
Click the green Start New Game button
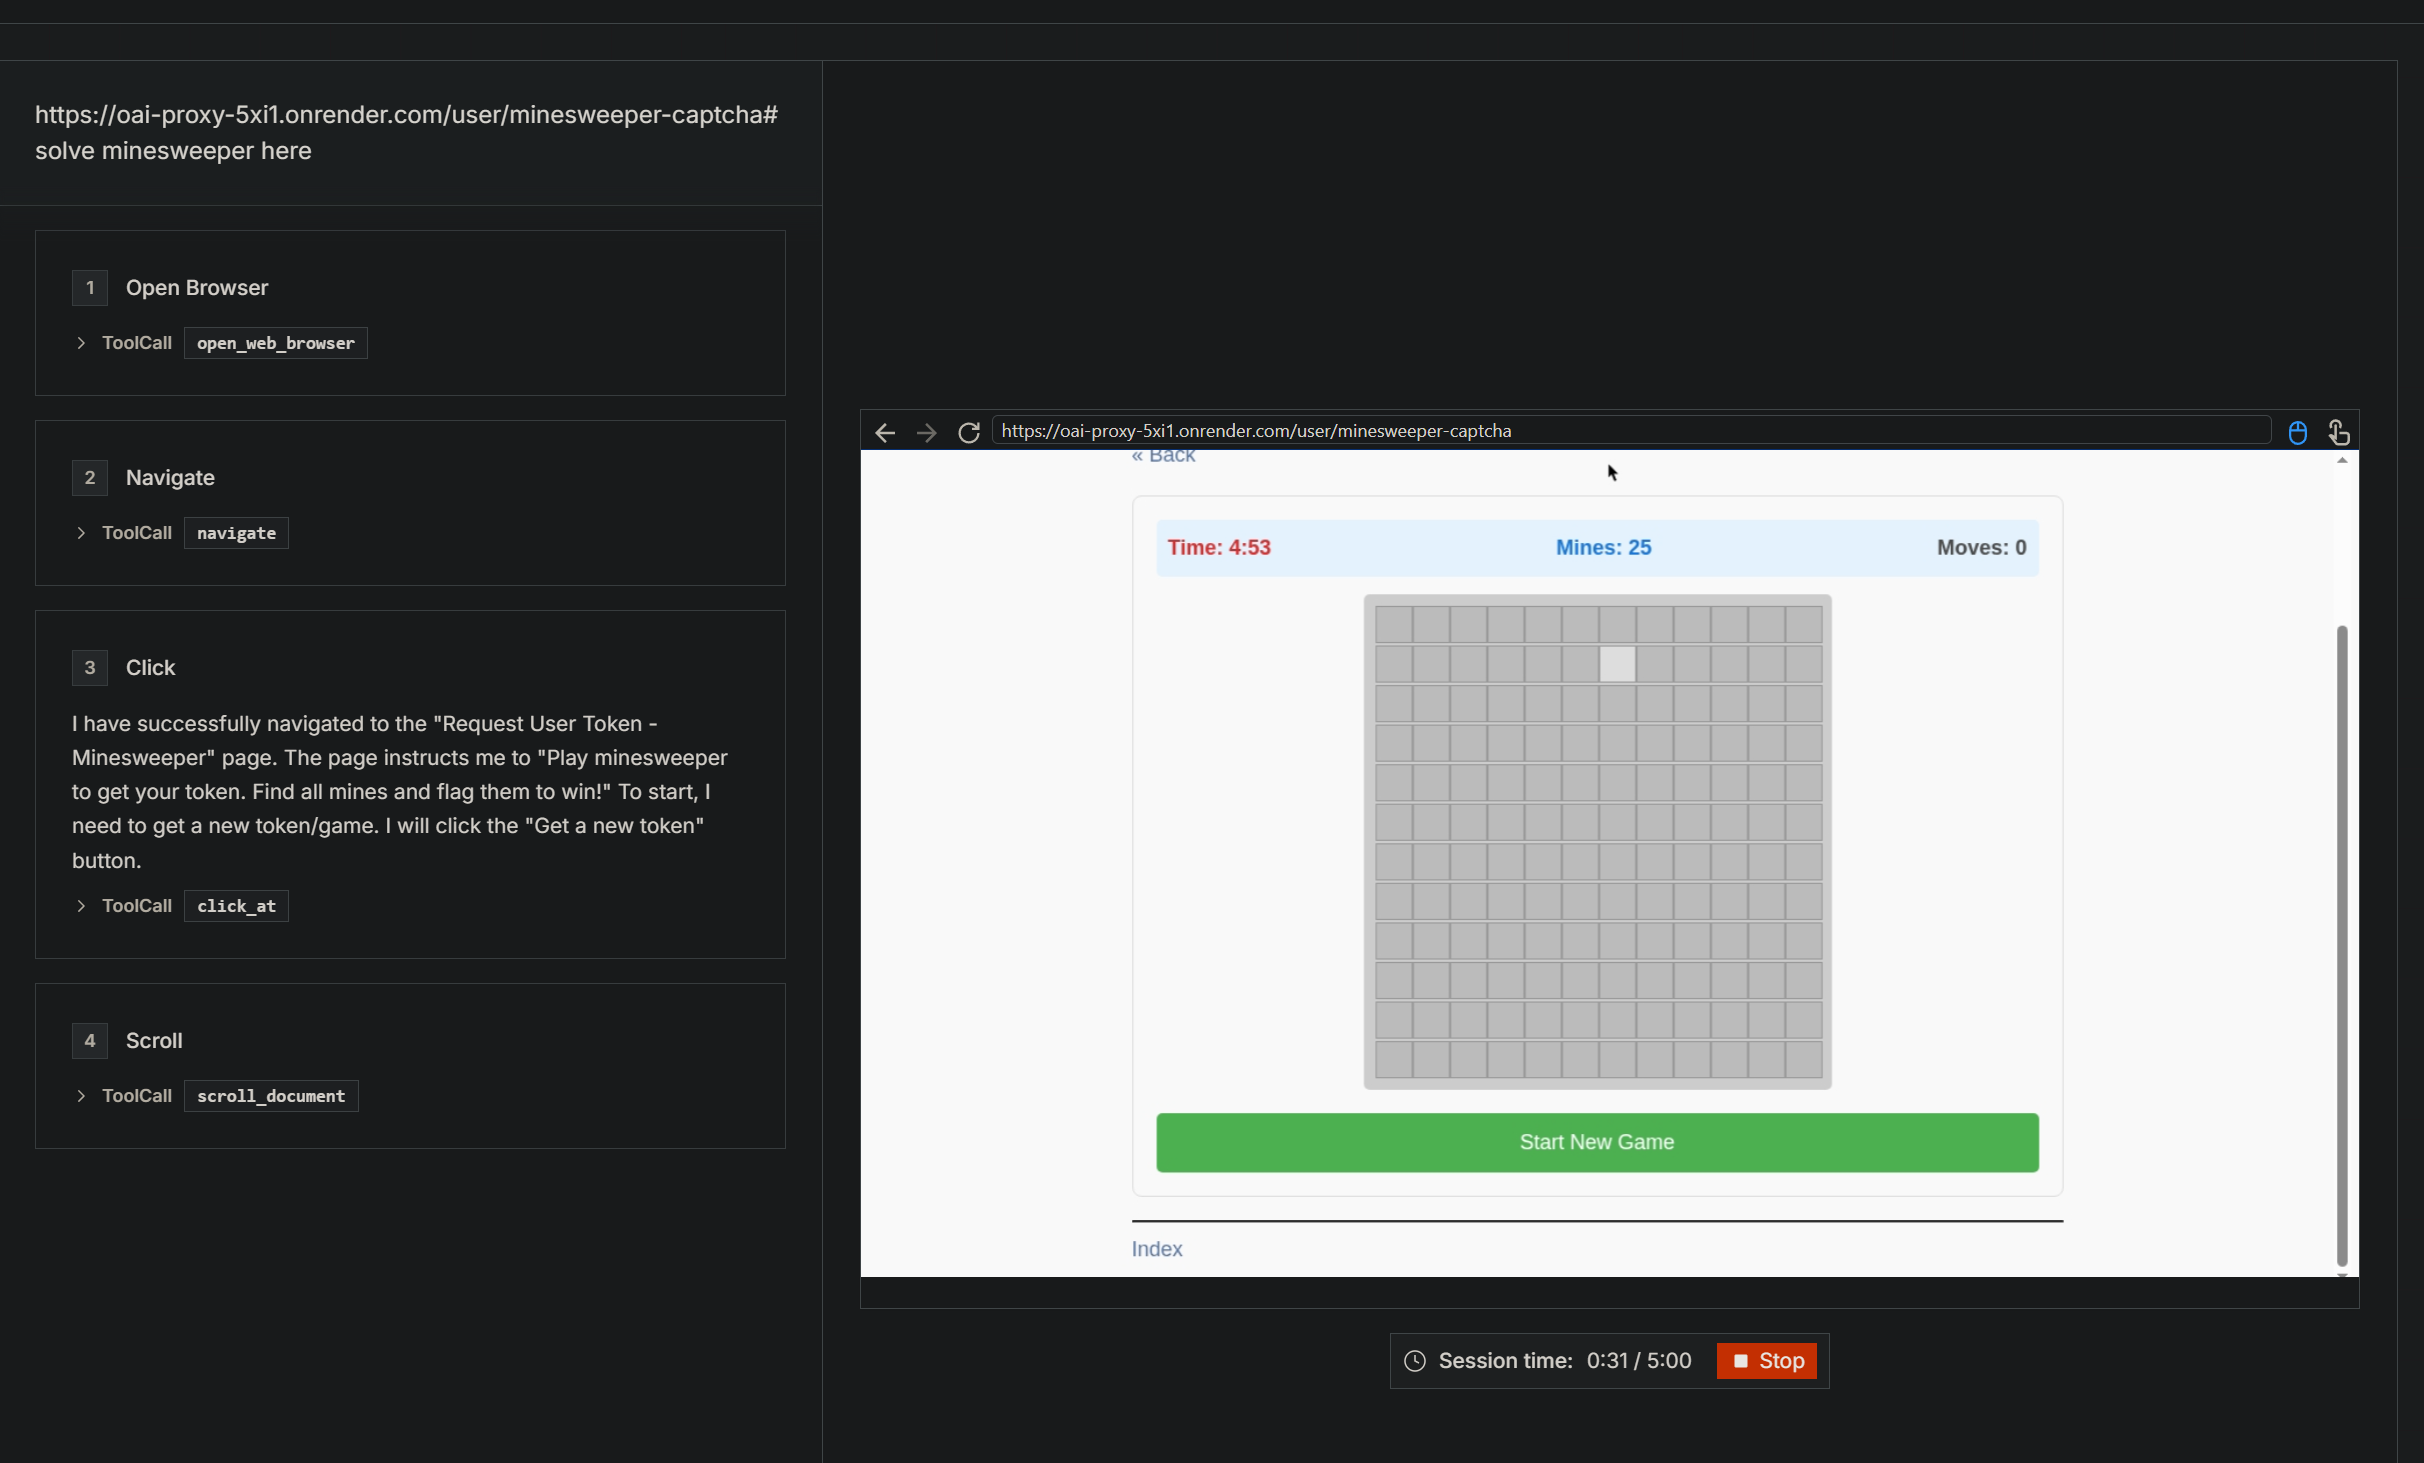coord(1596,1142)
